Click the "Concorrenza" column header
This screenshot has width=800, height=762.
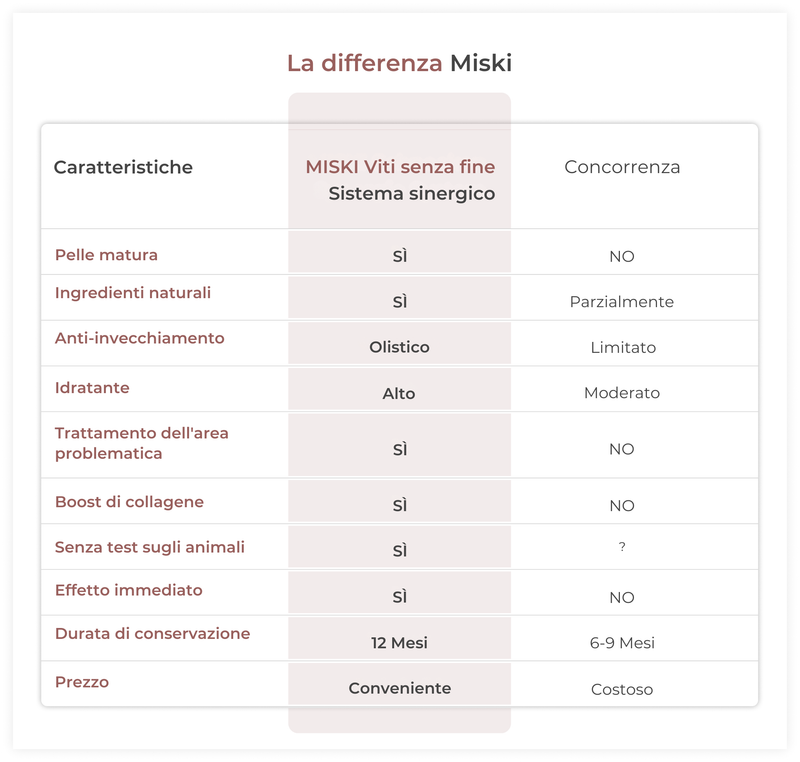[622, 167]
